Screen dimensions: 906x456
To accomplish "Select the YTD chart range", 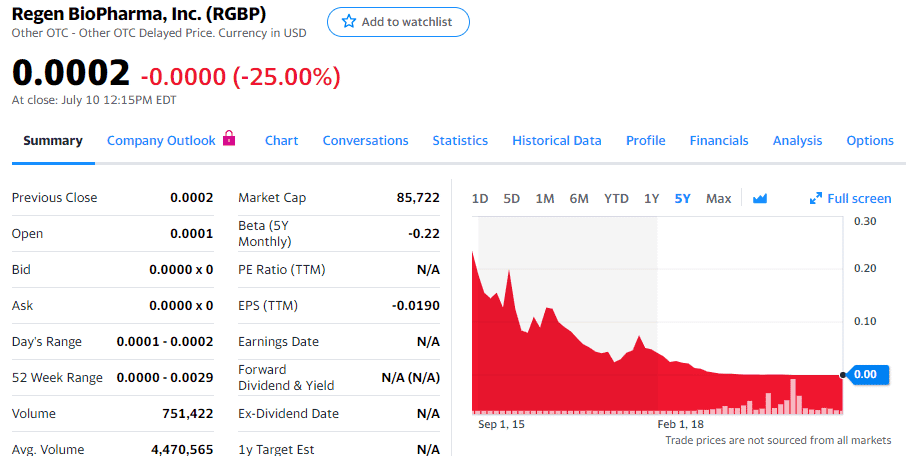I will tap(616, 198).
